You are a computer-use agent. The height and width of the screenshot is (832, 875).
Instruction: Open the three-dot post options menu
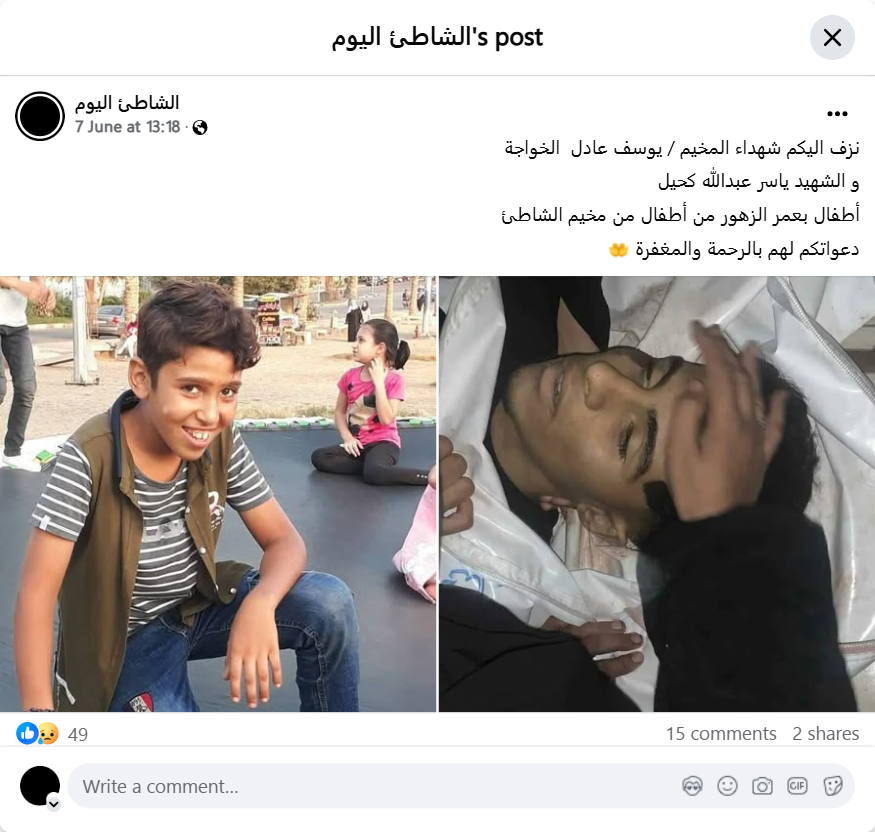(x=837, y=114)
